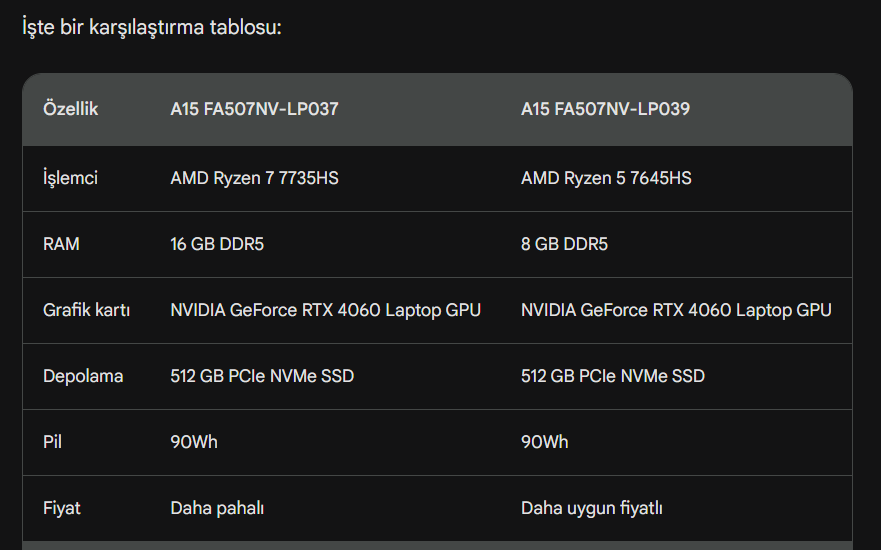
Task: Click the 'İşlemci' row label
Action: click(x=71, y=178)
